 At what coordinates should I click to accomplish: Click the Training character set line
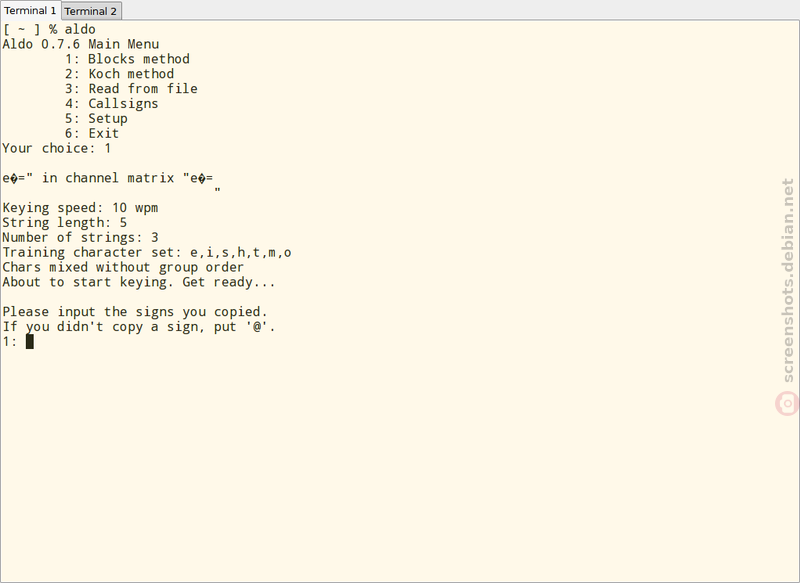pyautogui.click(x=147, y=252)
